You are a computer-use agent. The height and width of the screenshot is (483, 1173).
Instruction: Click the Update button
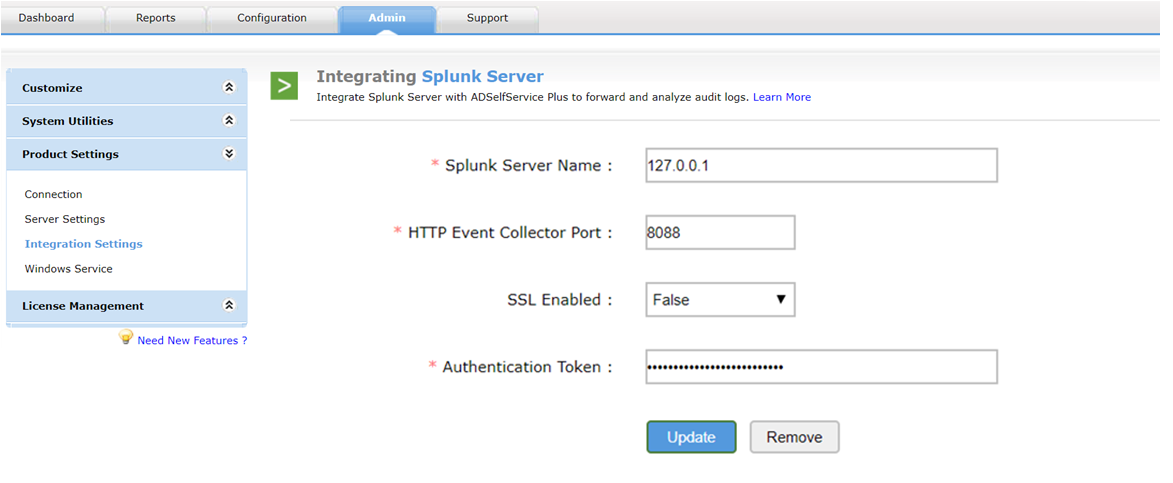pyautogui.click(x=691, y=437)
